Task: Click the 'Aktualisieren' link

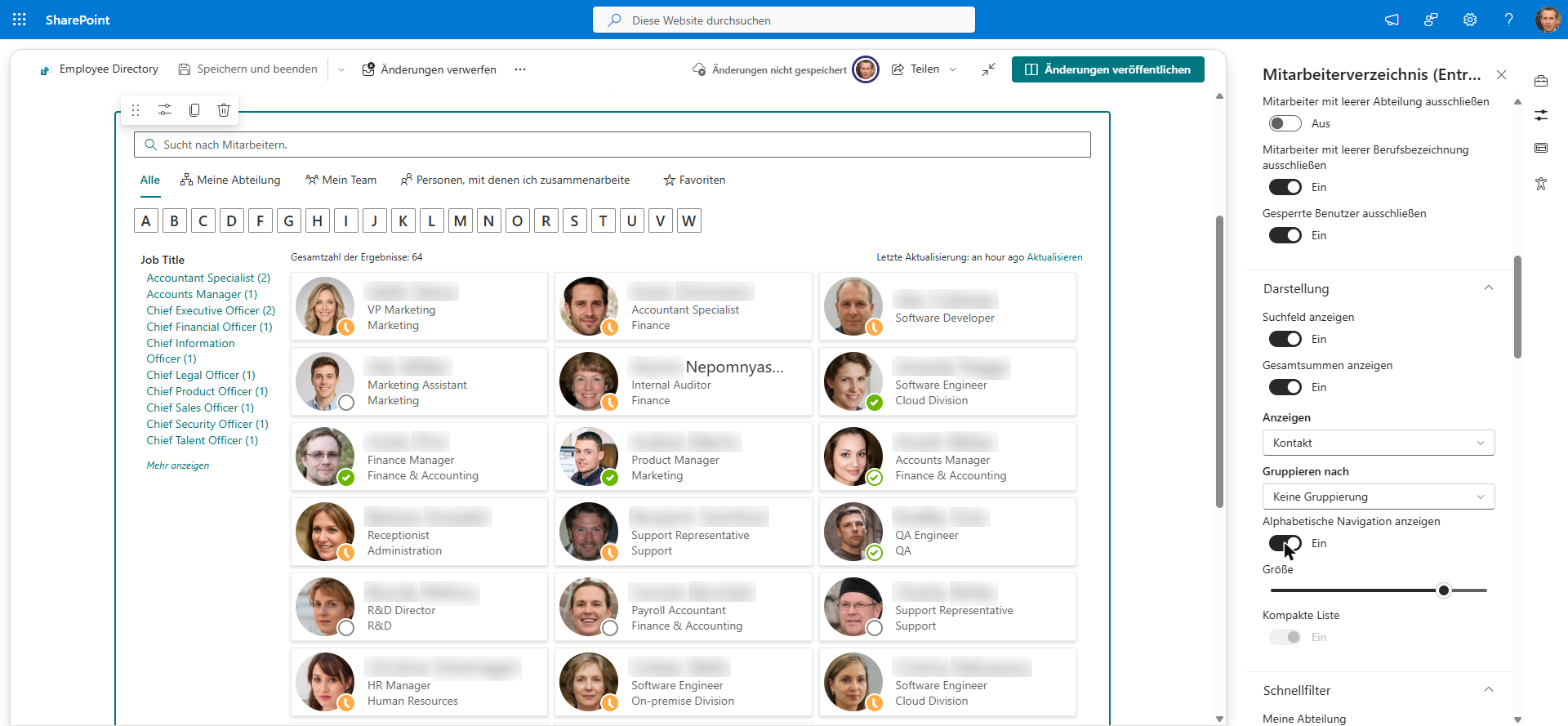Action: click(1054, 257)
